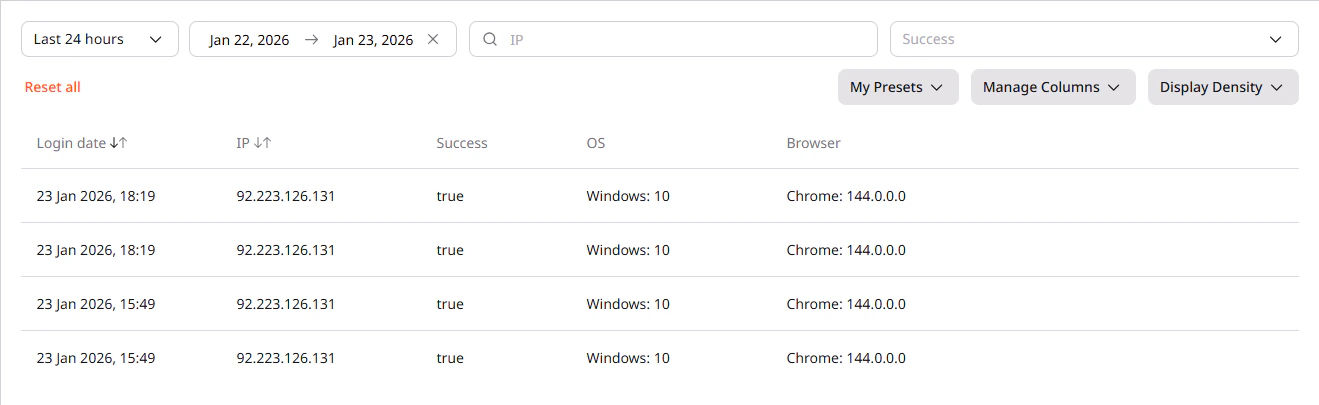
Task: Open the Manage Columns menu
Action: coord(1053,87)
